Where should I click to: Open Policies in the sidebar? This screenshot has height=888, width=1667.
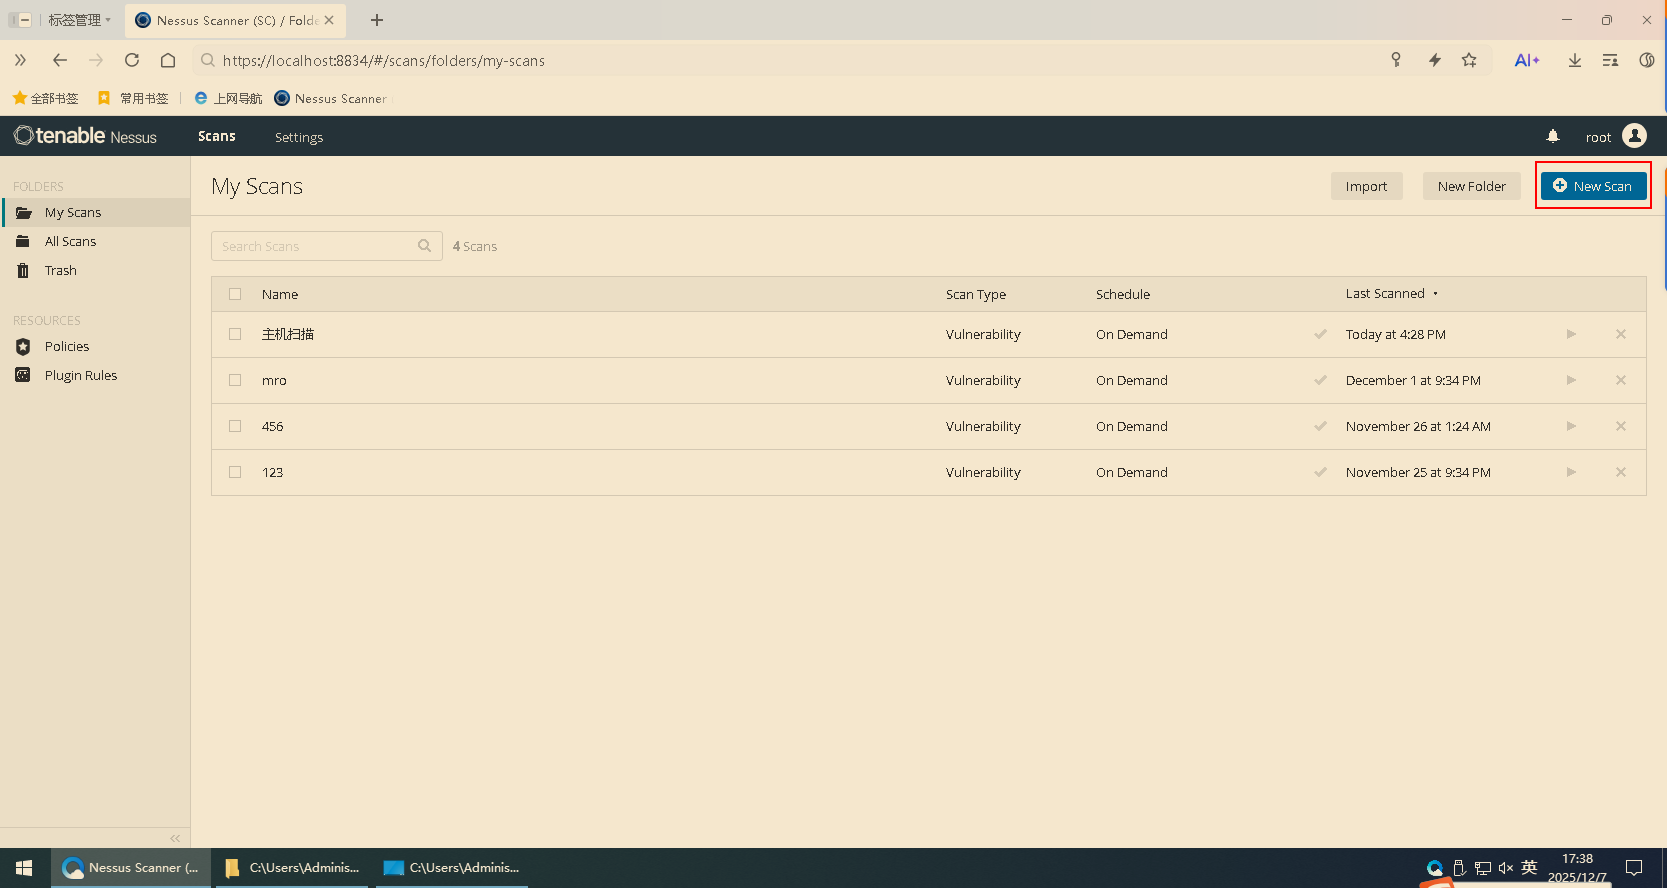pyautogui.click(x=67, y=346)
